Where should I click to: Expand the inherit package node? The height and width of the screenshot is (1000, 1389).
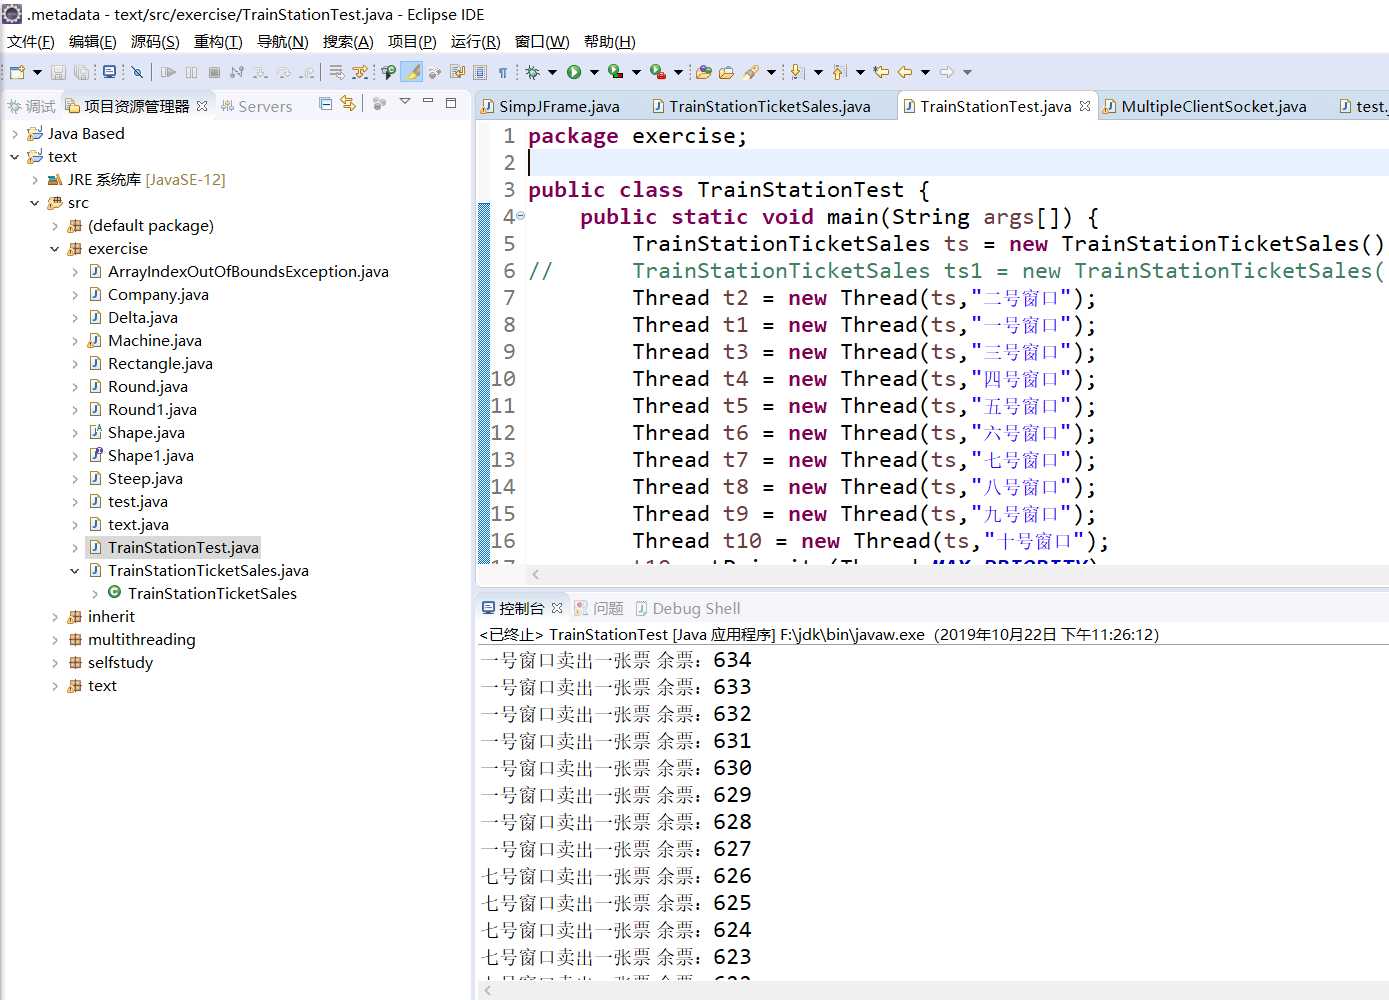tap(55, 617)
